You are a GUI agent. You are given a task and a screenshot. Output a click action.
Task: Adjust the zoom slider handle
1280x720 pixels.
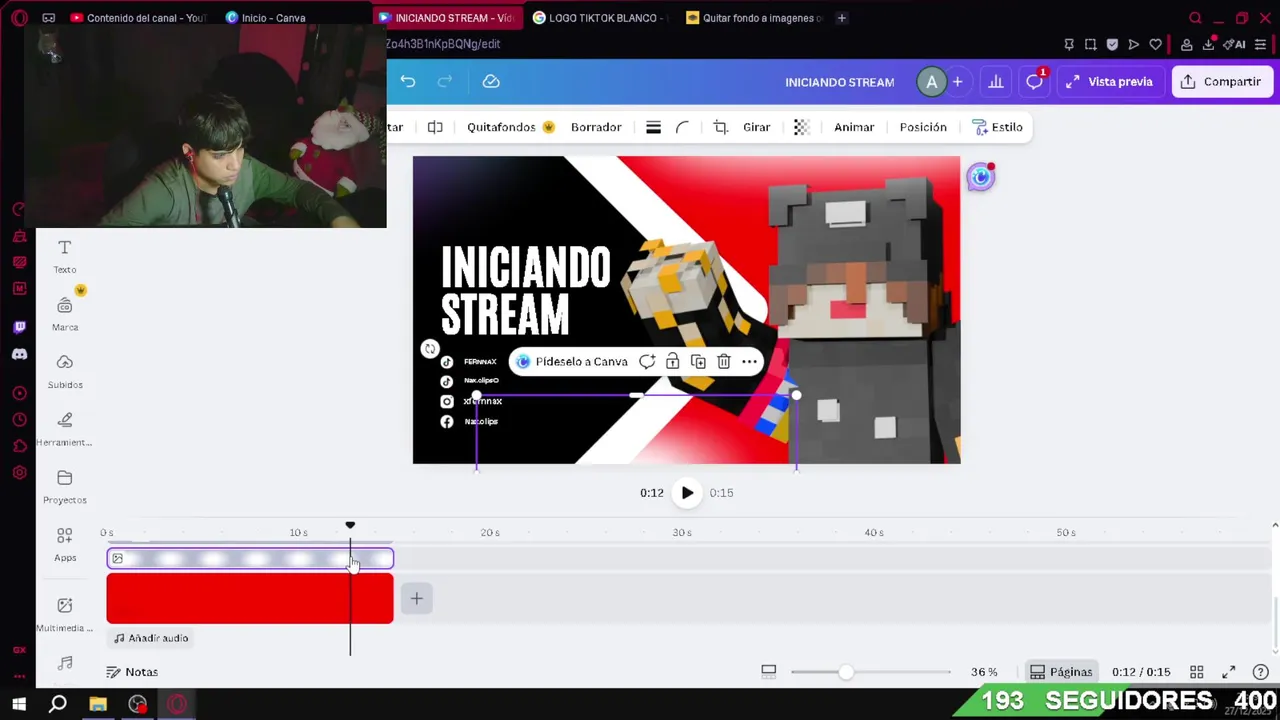846,672
